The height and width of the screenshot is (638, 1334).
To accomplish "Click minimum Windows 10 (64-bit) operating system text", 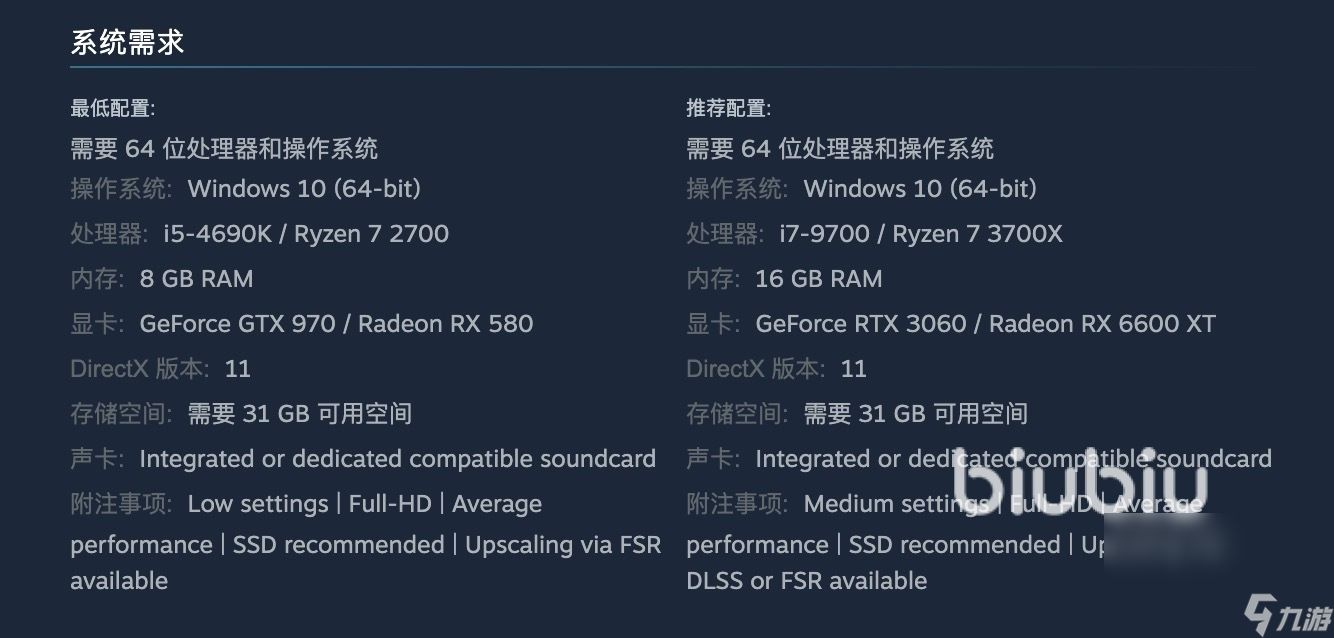I will (304, 189).
